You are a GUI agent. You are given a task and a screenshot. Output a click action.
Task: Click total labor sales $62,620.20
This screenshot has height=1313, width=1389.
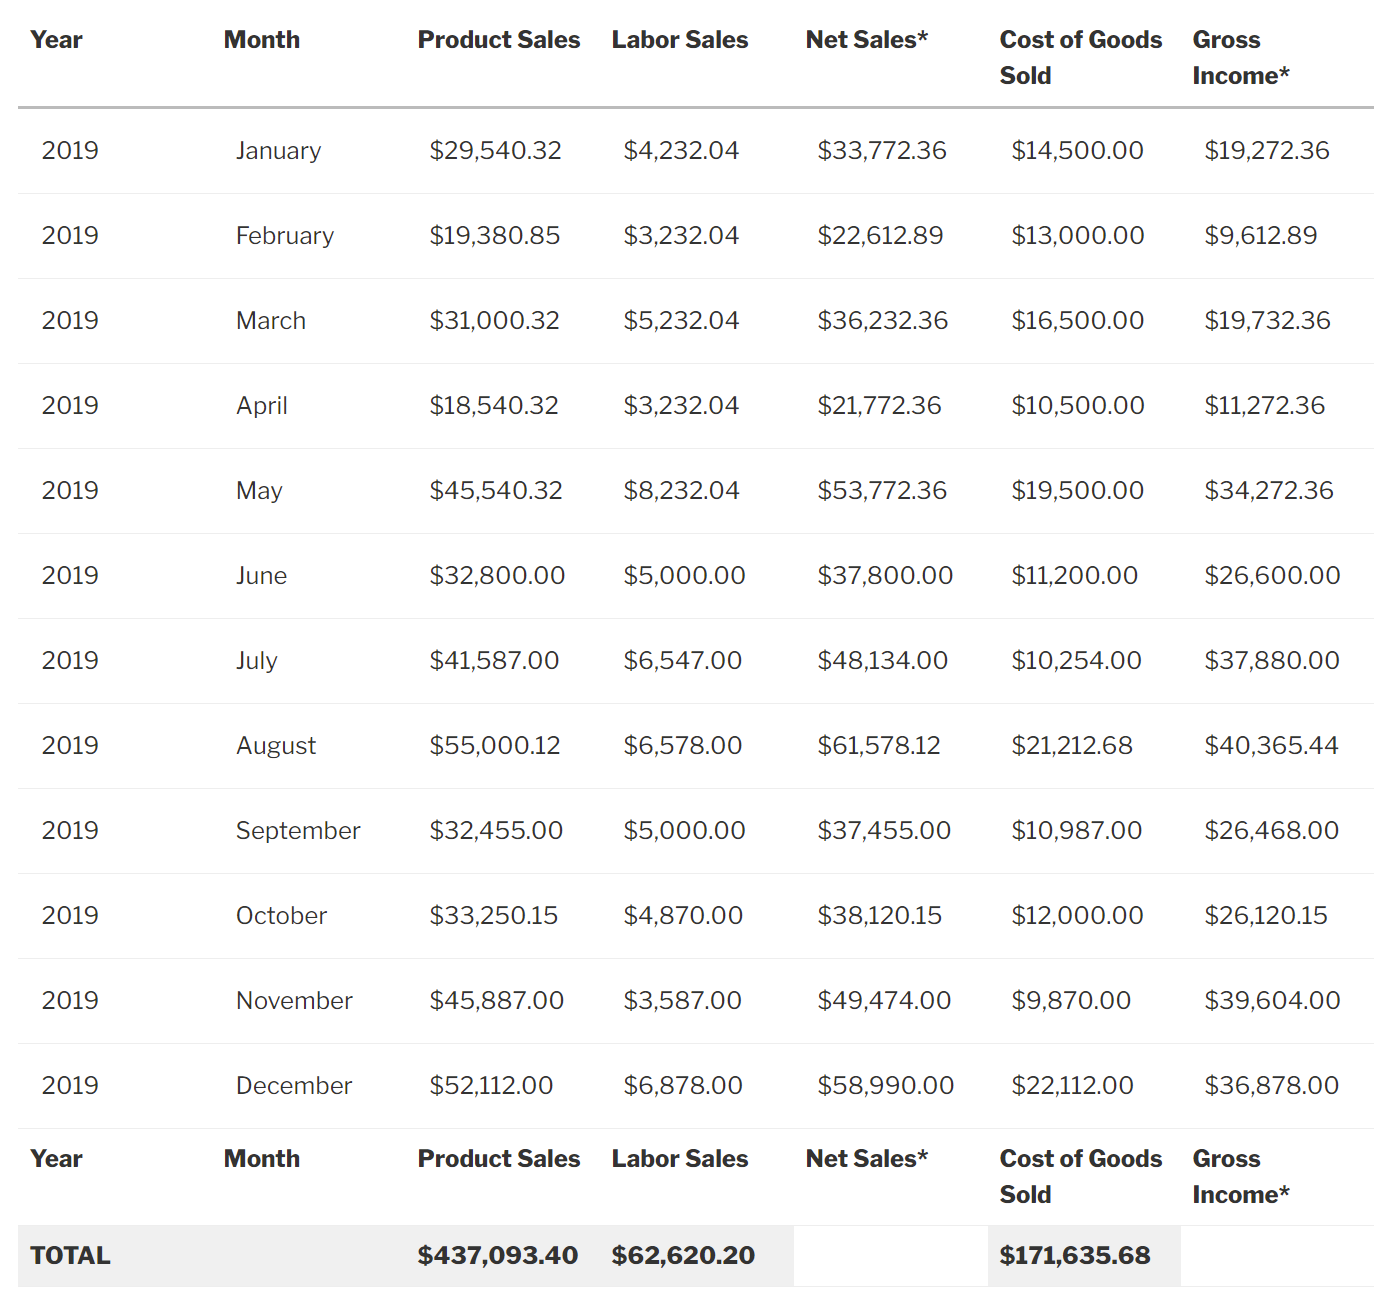[683, 1256]
